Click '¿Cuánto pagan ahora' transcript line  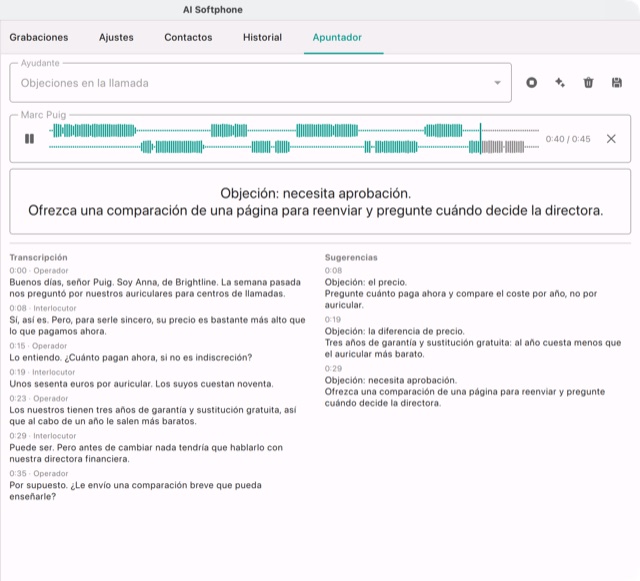(131, 357)
